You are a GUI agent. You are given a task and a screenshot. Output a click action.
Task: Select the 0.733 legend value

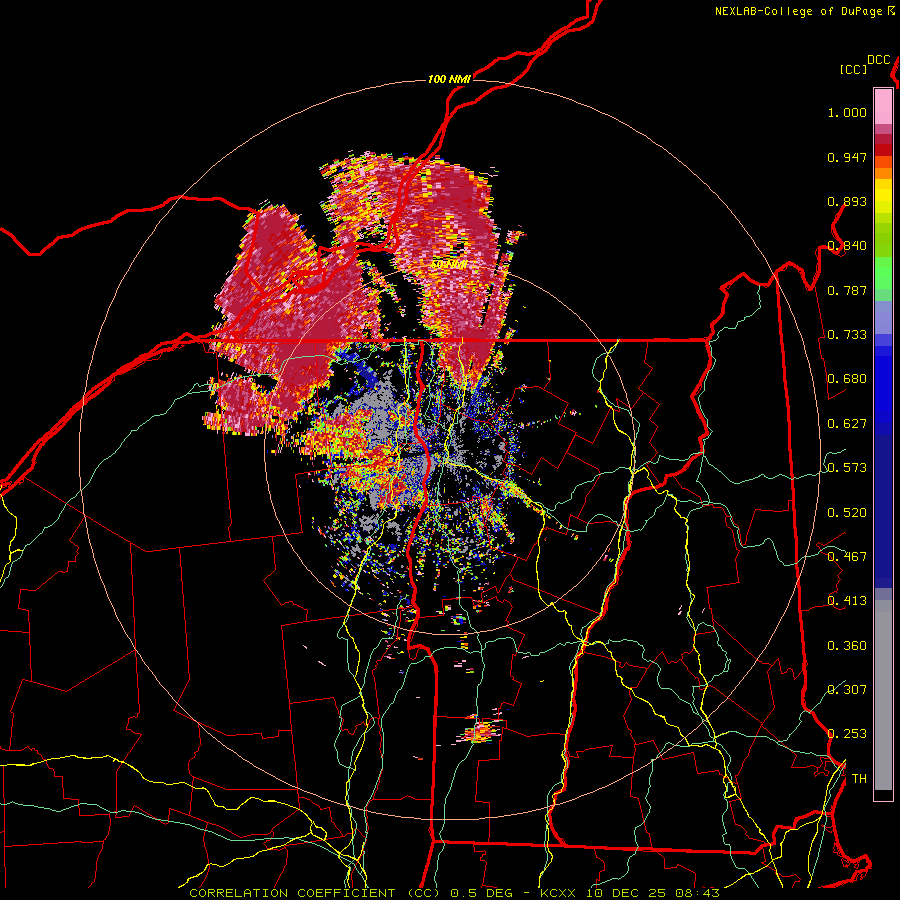tap(847, 335)
